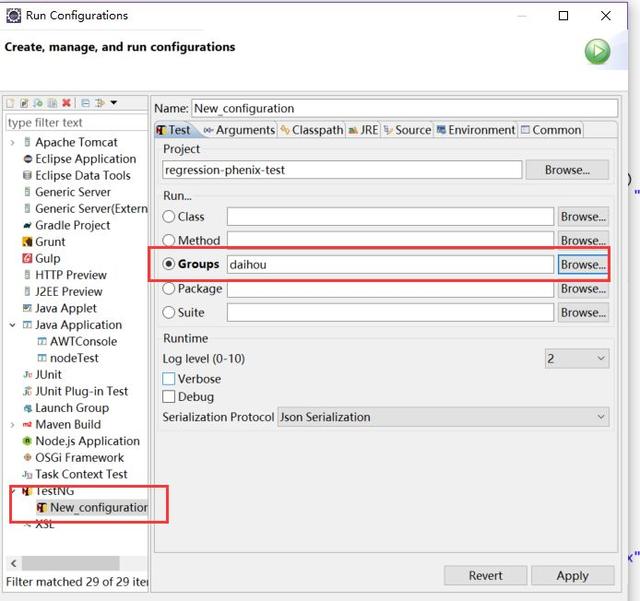
Task: Click Browse next to Groups field
Action: [583, 265]
